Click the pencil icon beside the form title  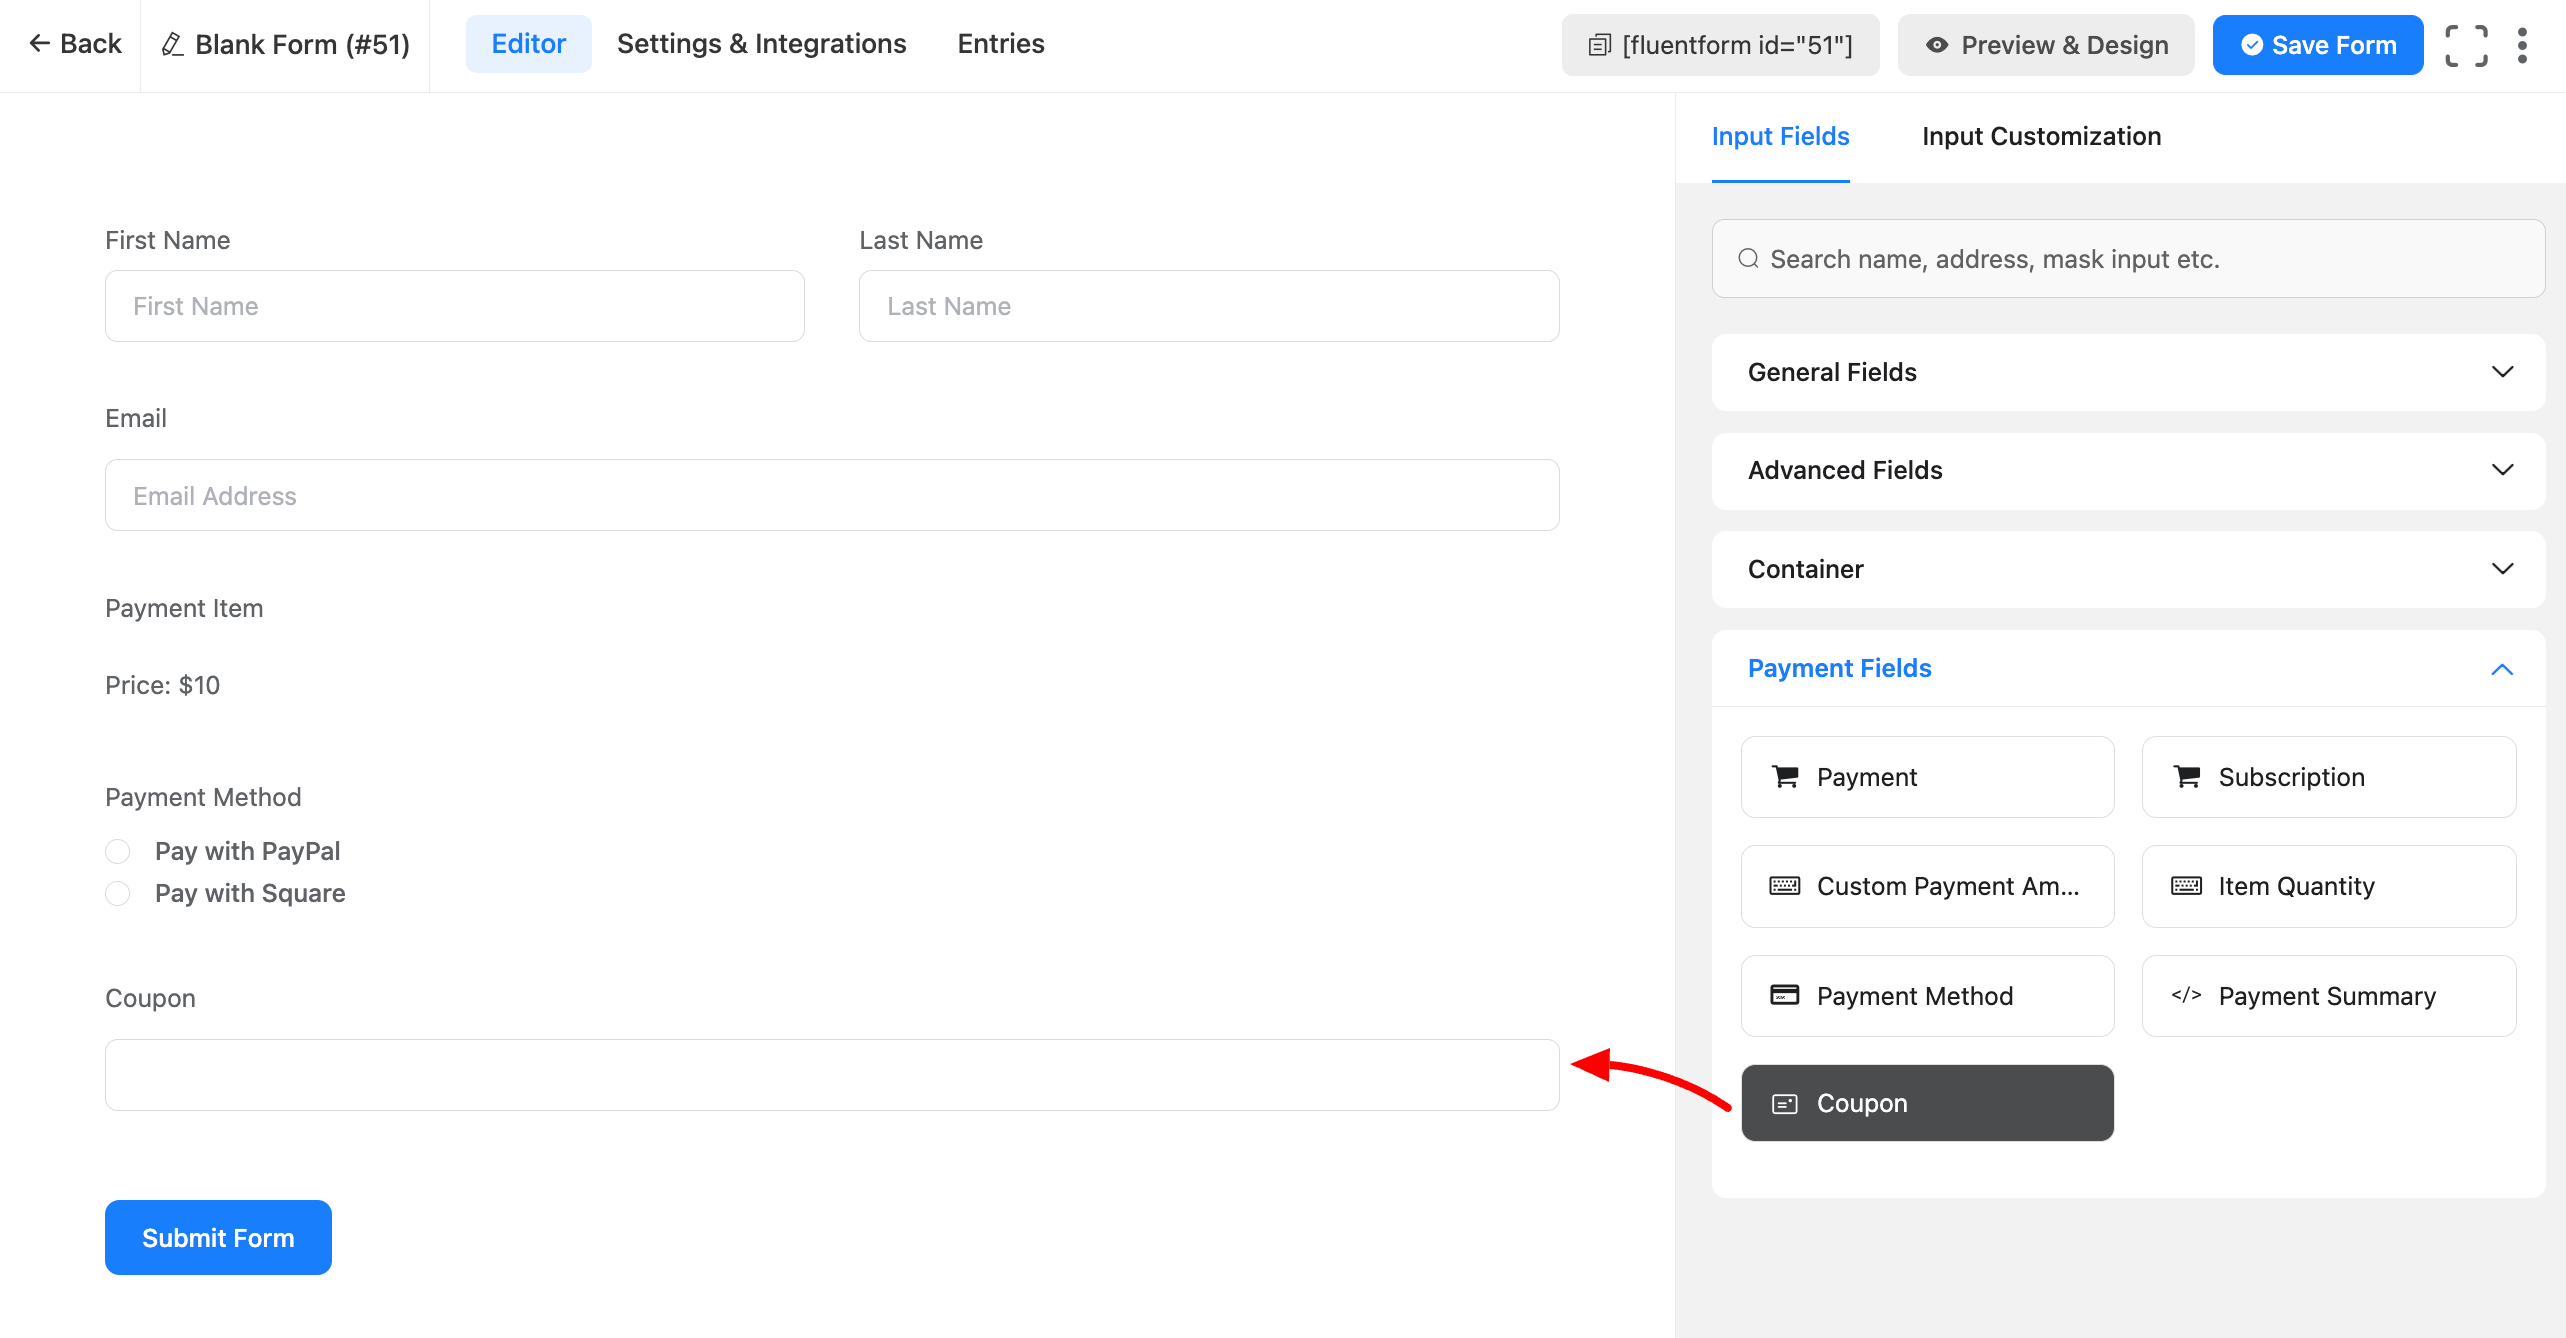(x=172, y=45)
